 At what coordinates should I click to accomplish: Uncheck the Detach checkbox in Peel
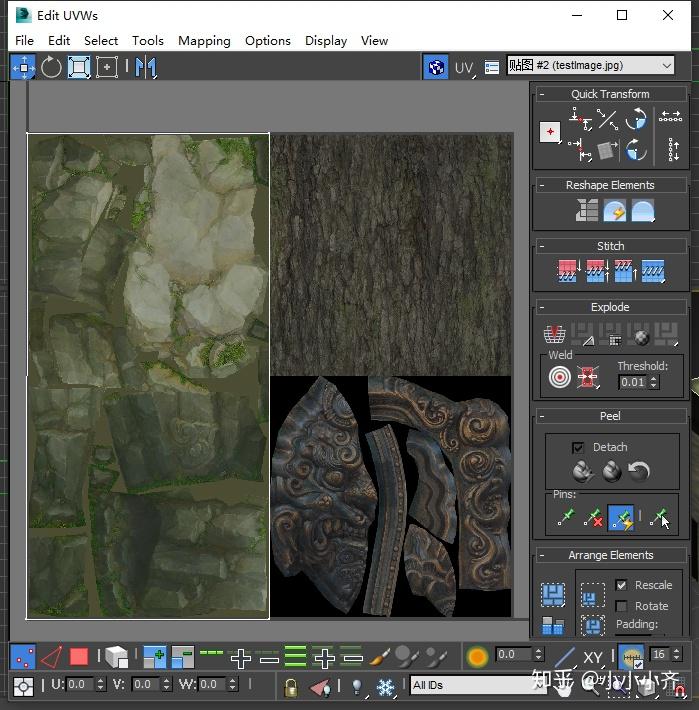(578, 447)
